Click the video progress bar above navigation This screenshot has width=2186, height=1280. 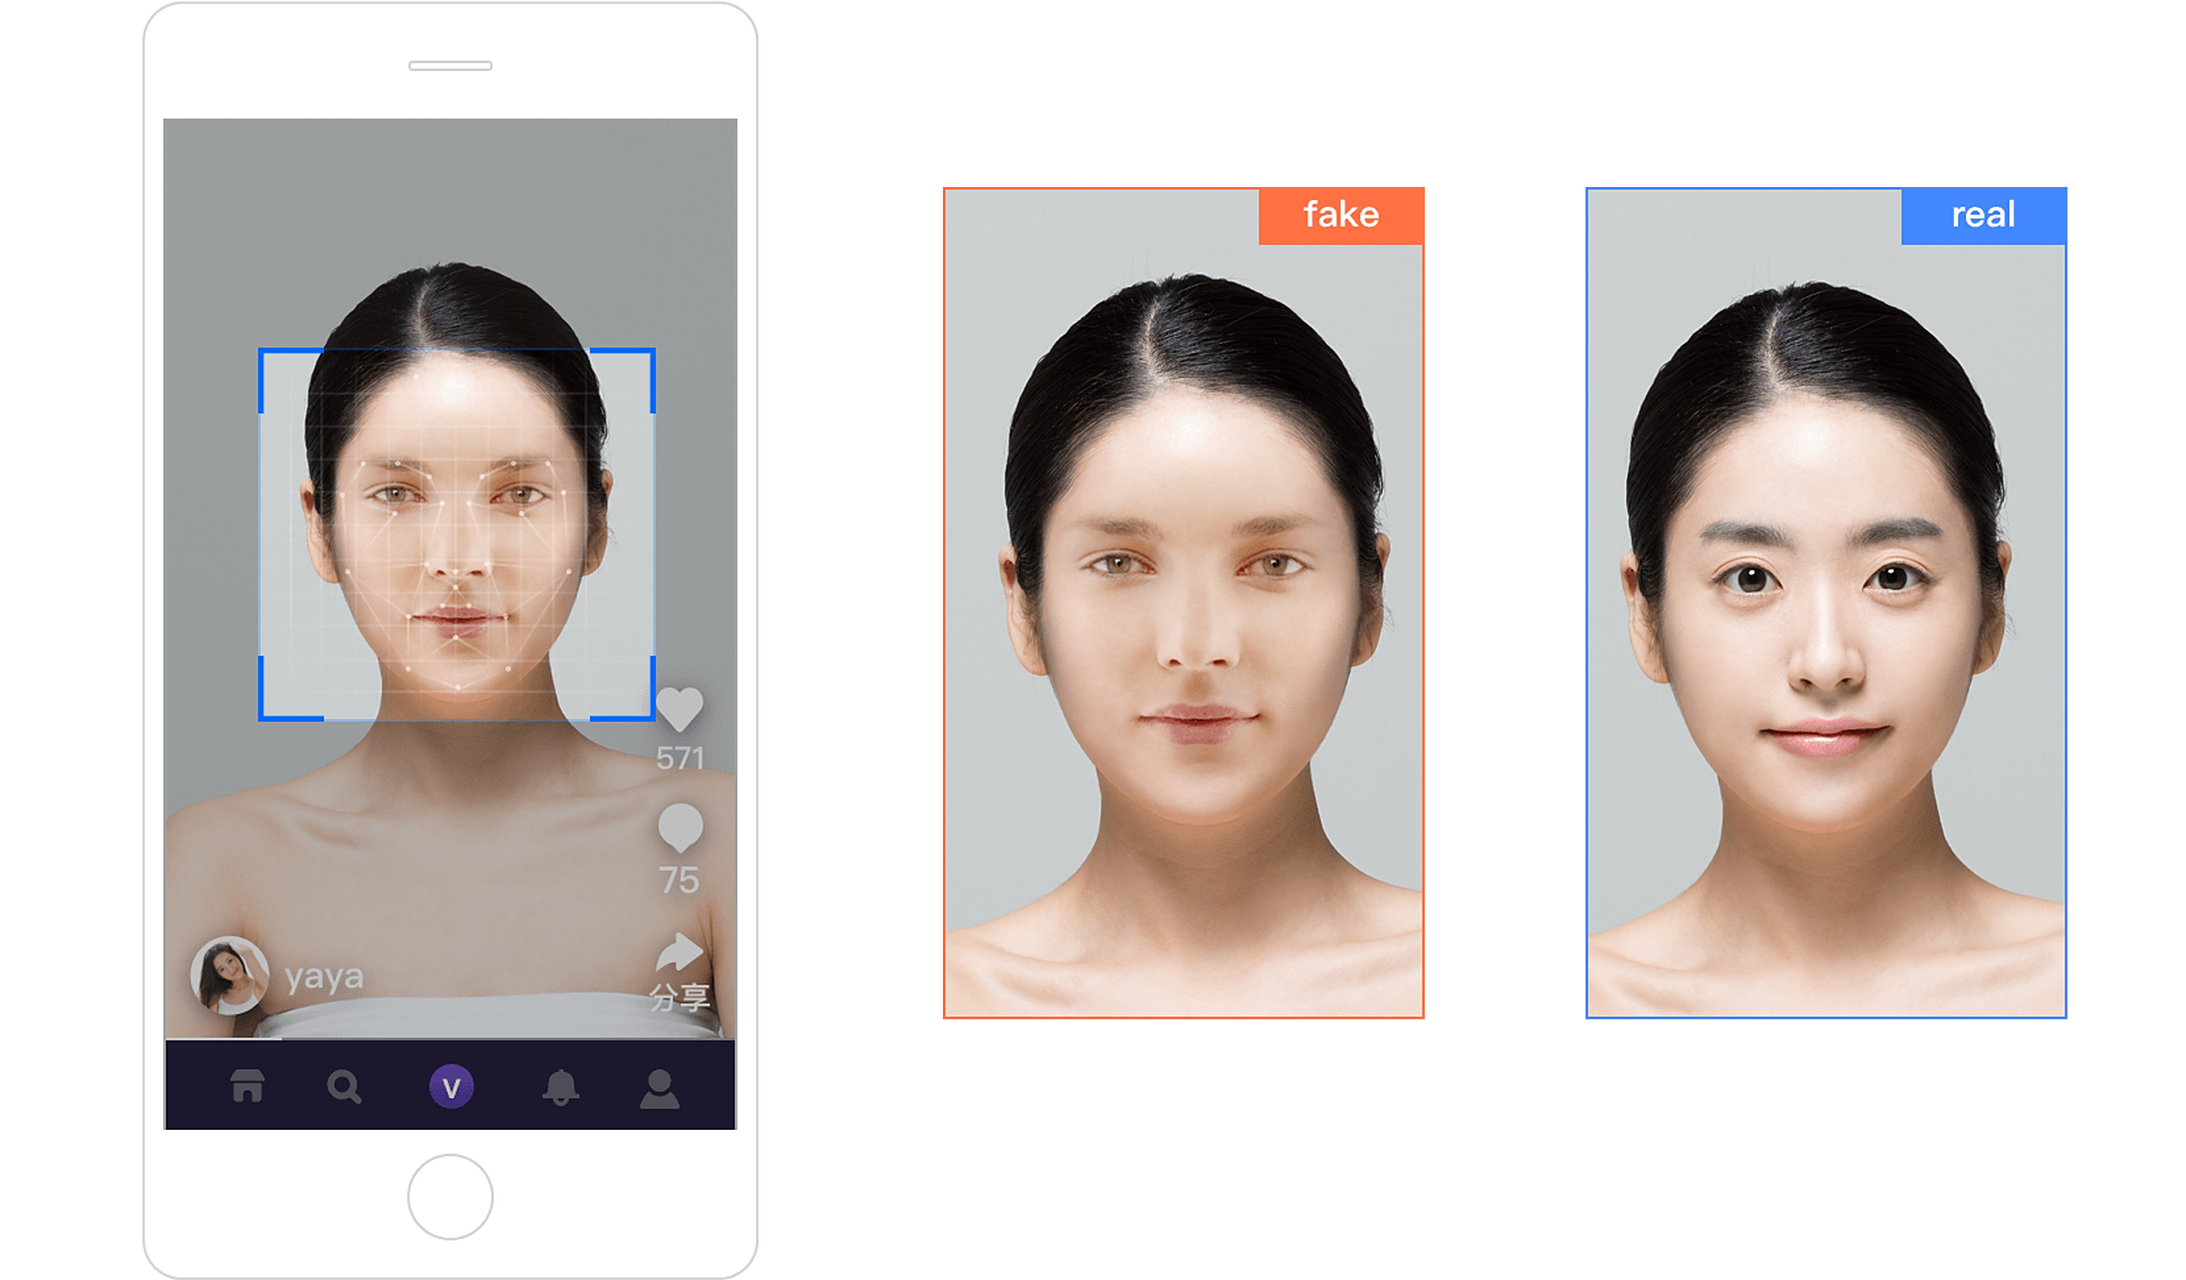(x=450, y=1039)
